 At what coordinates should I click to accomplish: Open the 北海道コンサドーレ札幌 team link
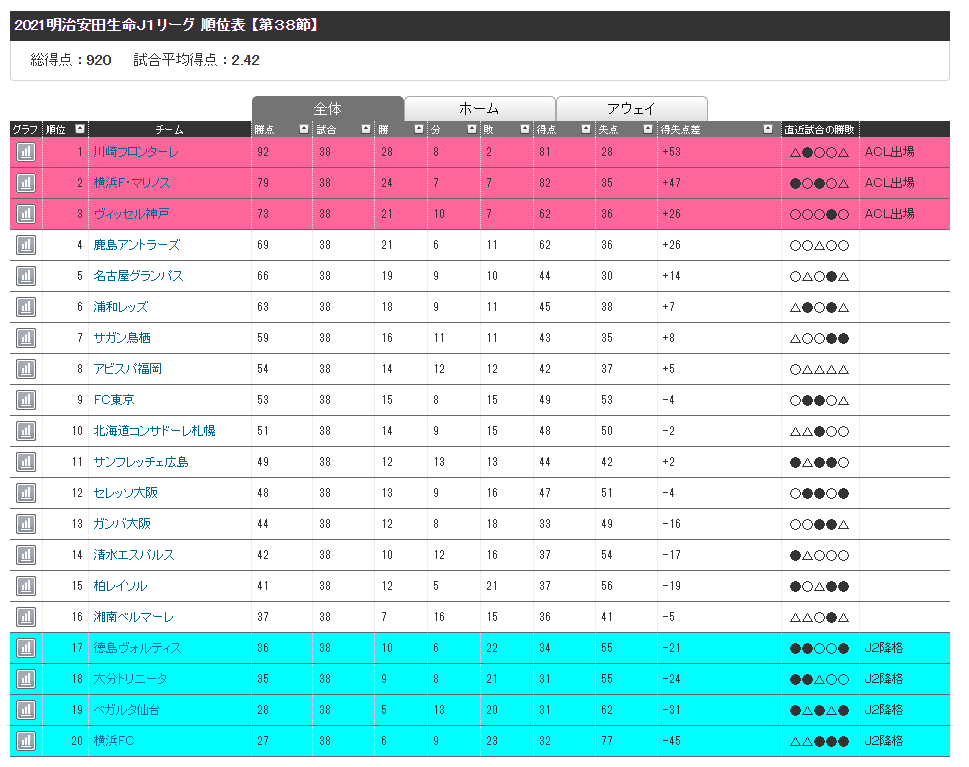coord(154,431)
